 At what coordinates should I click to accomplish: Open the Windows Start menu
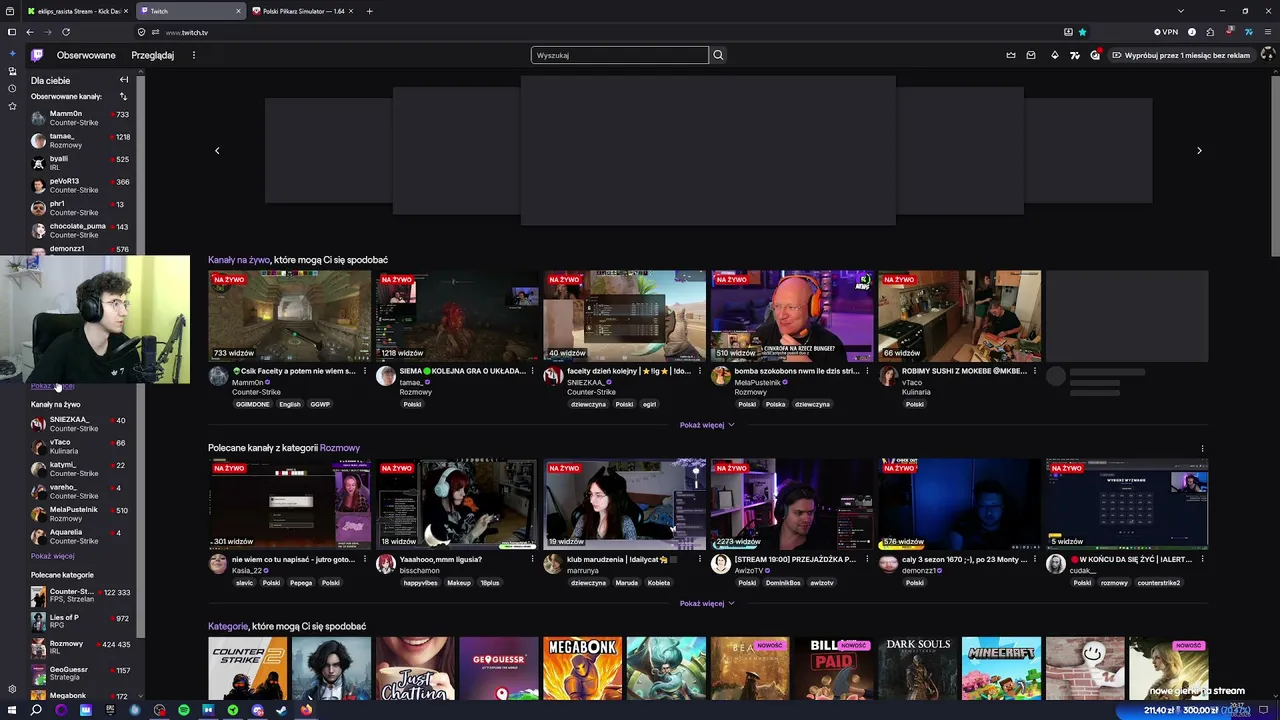11,710
